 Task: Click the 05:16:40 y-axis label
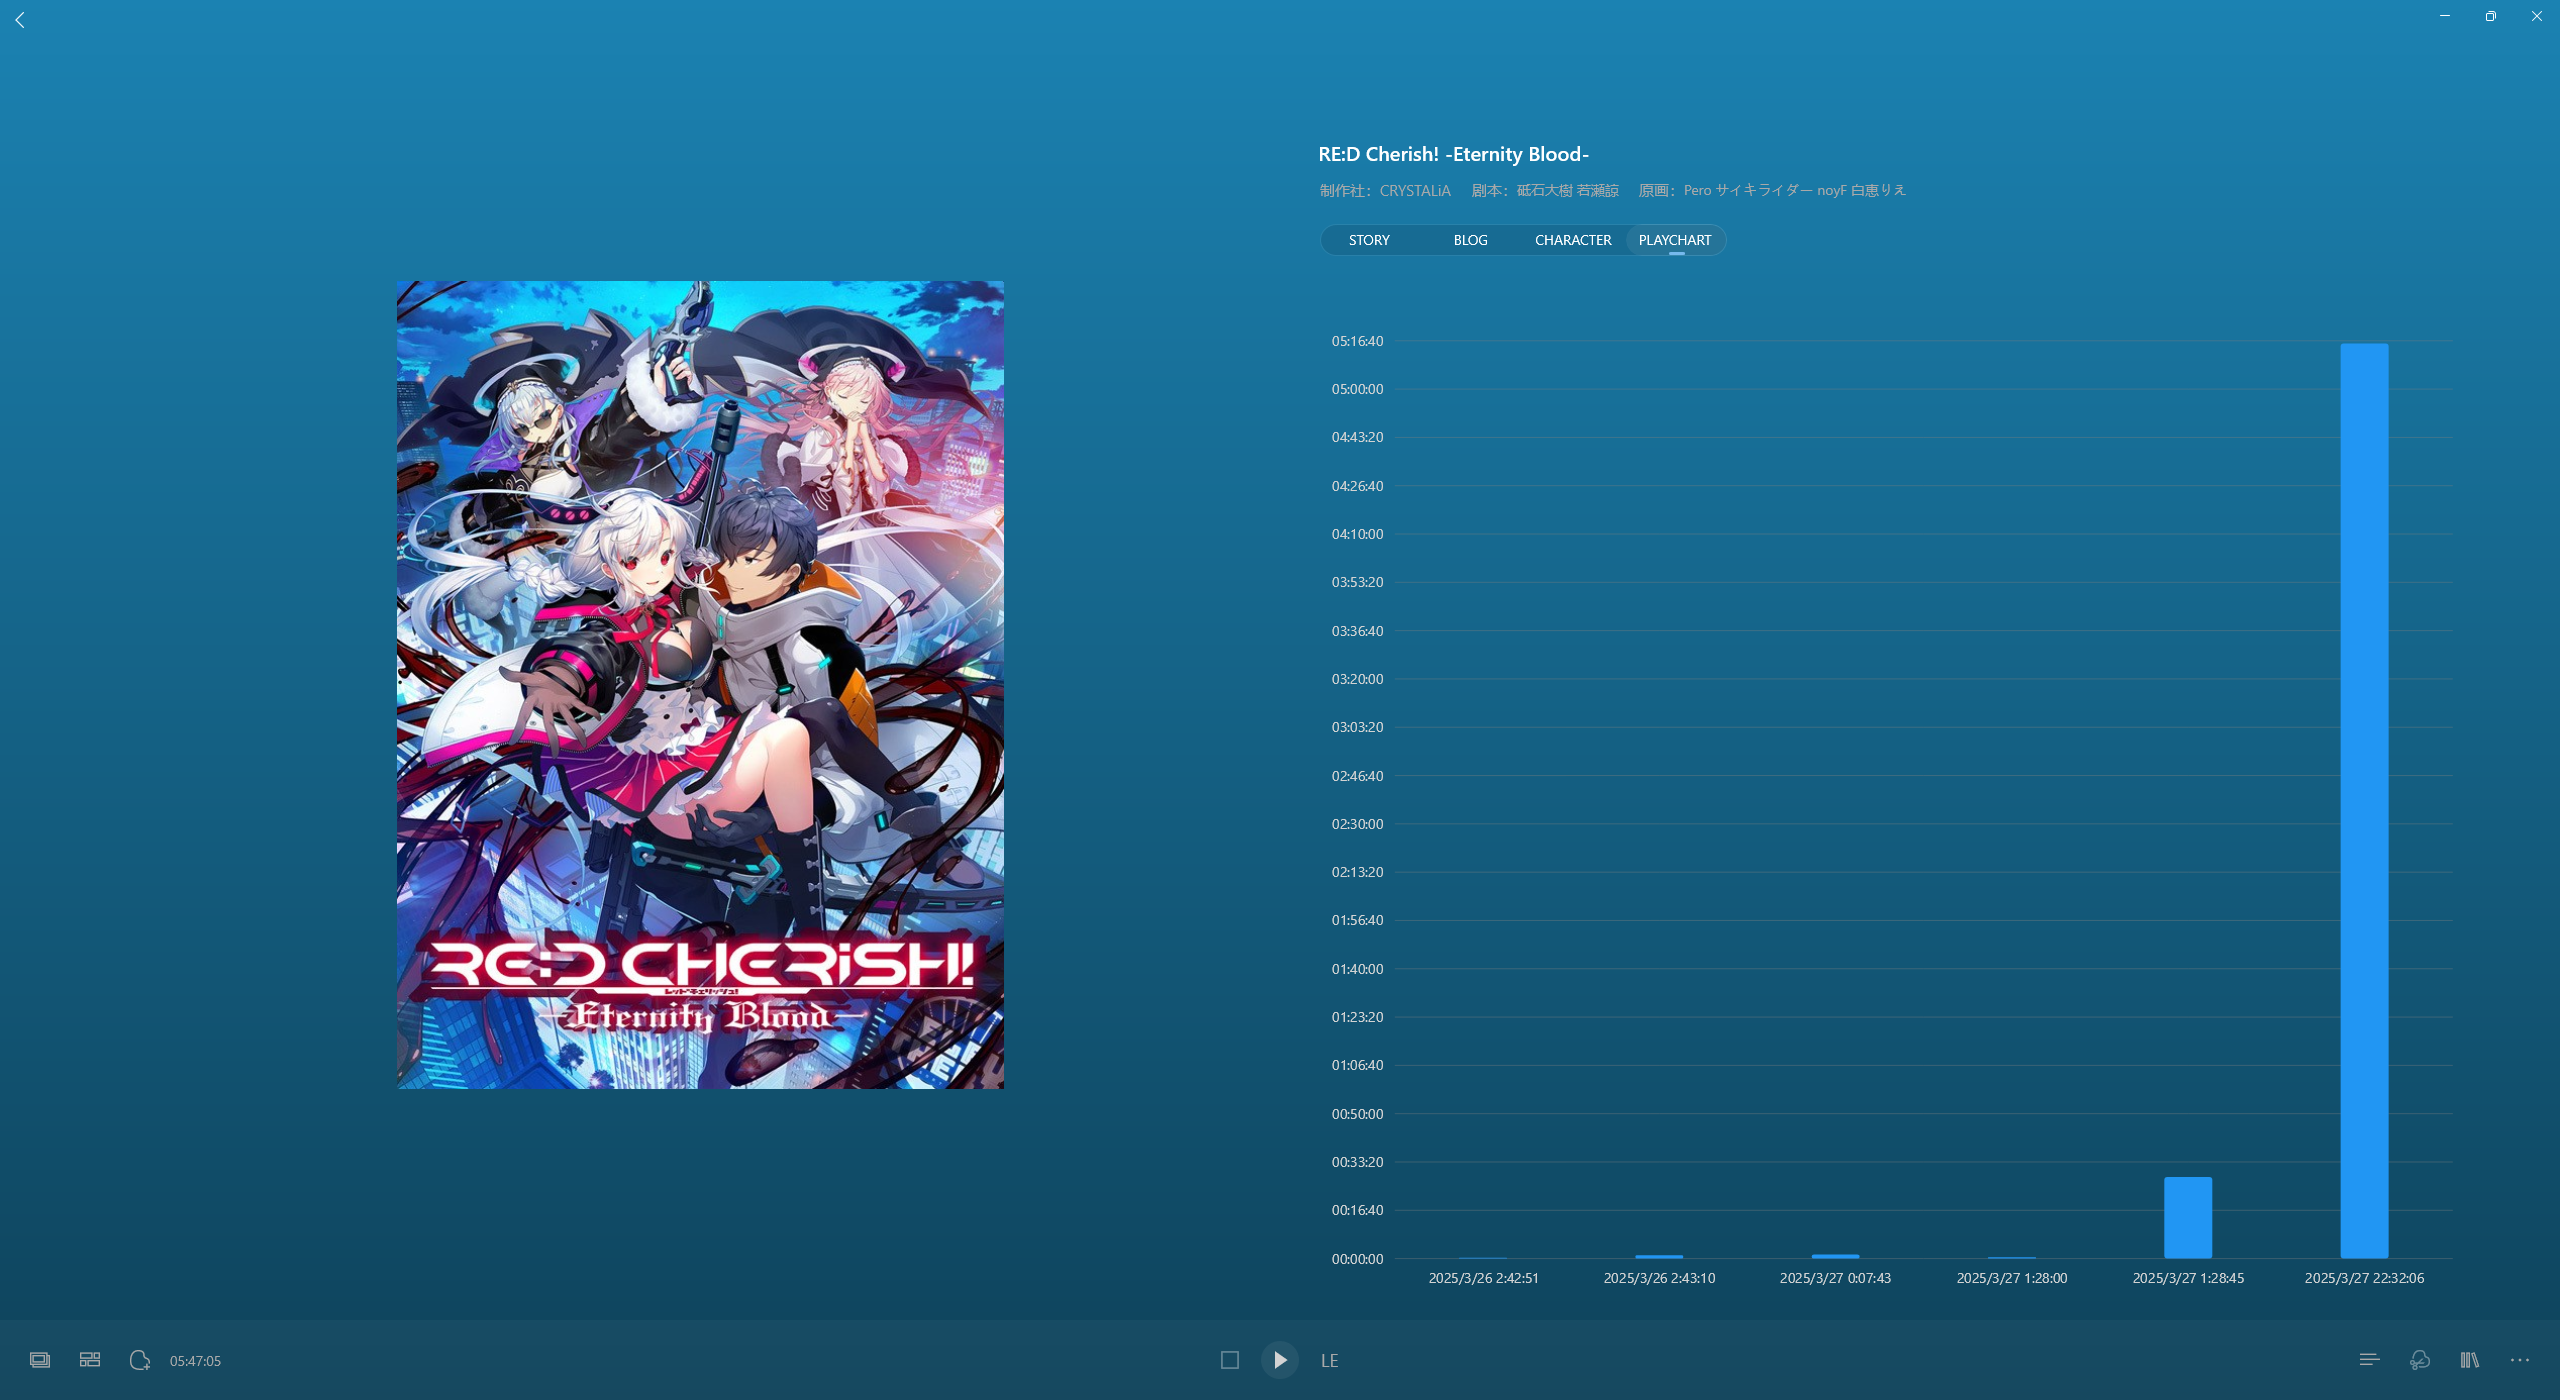(x=1357, y=341)
